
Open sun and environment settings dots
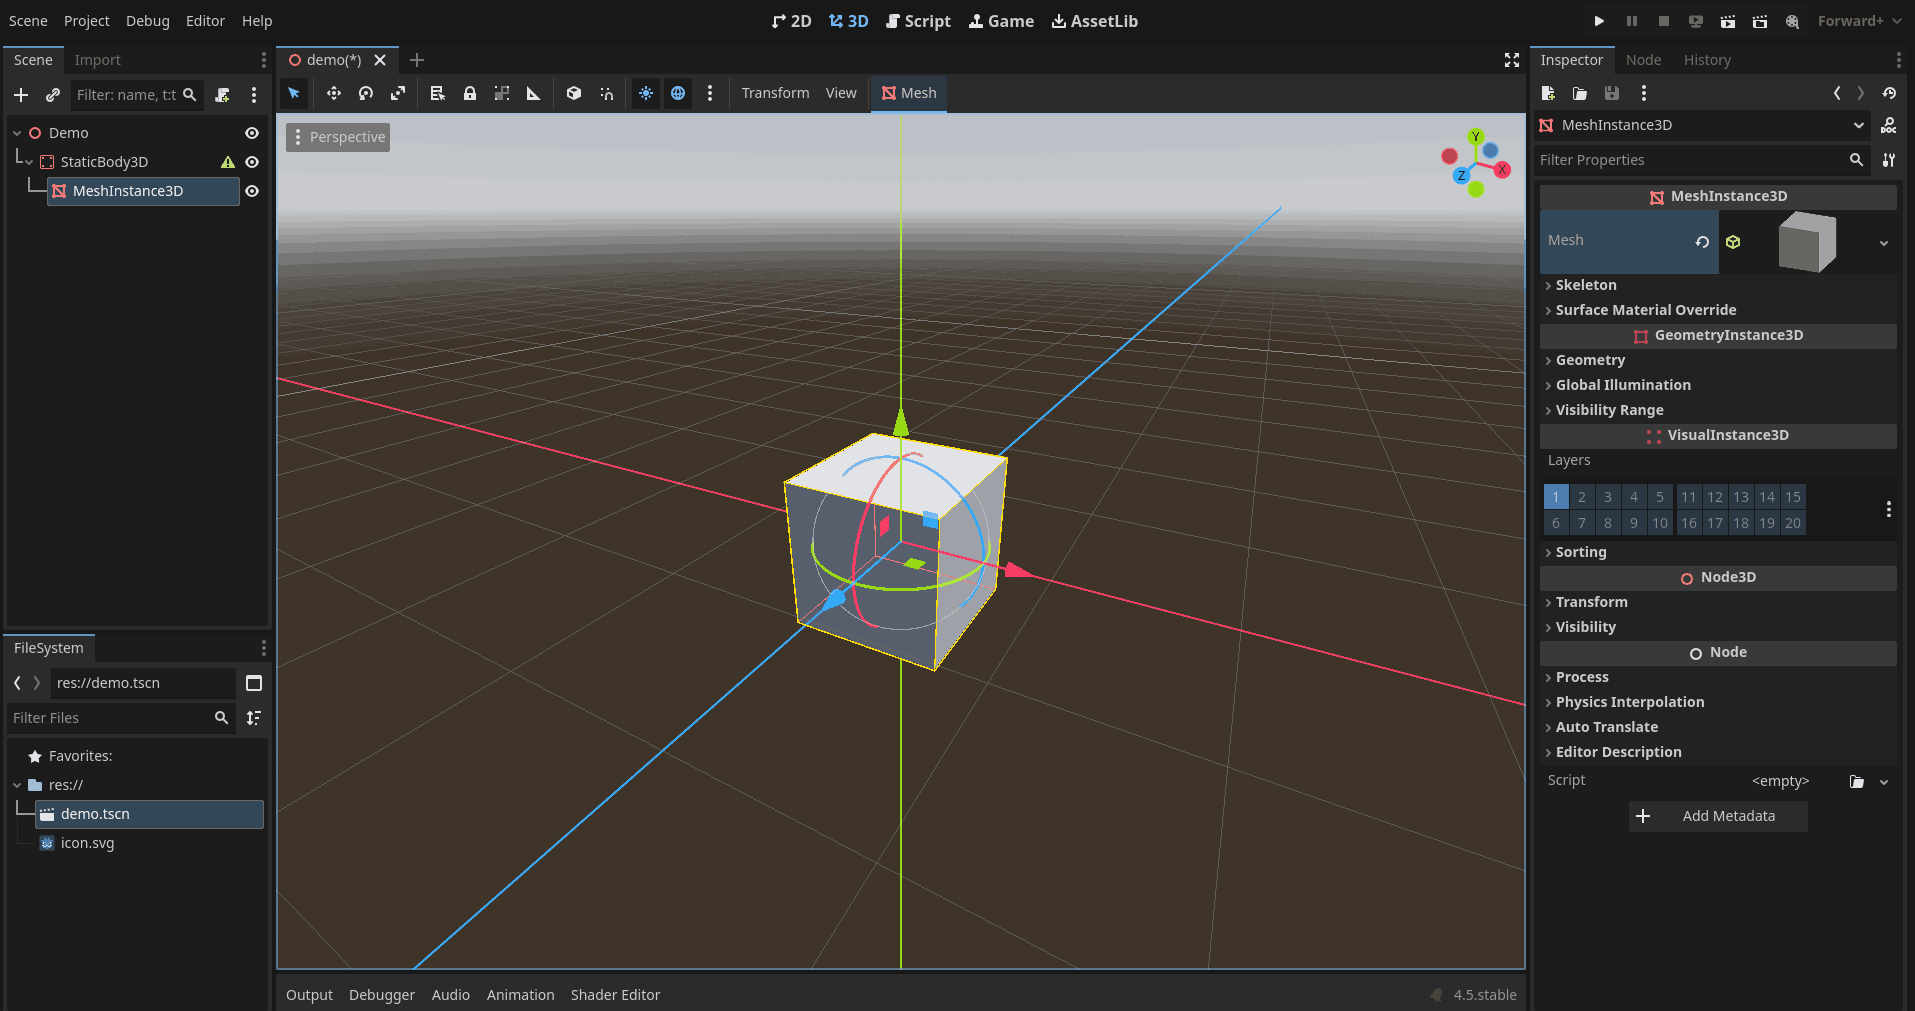tap(710, 93)
